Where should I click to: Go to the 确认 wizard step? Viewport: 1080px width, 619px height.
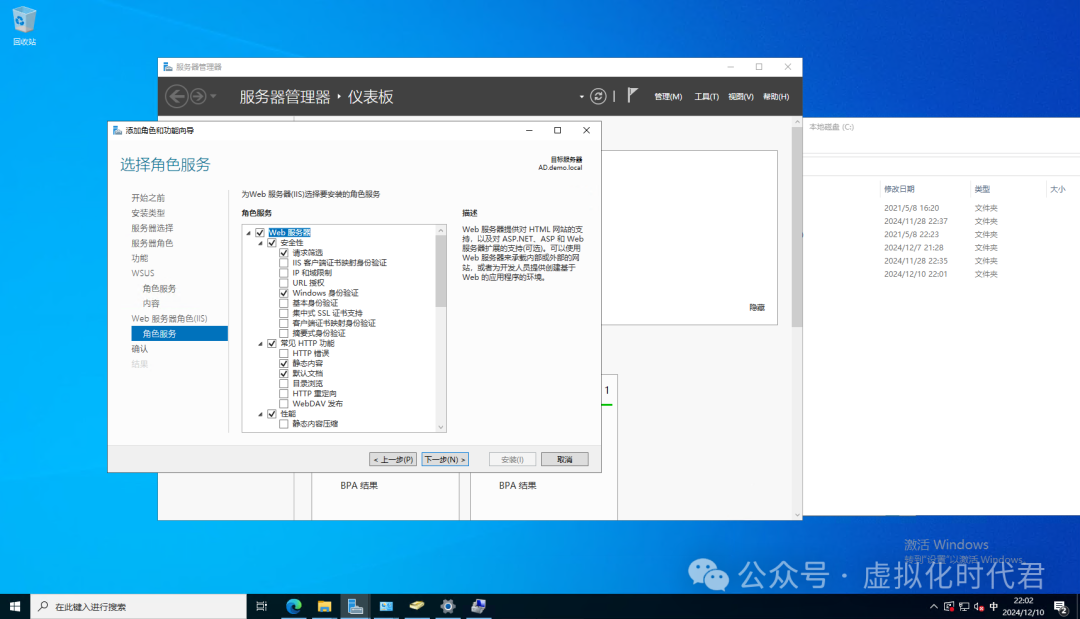(140, 349)
